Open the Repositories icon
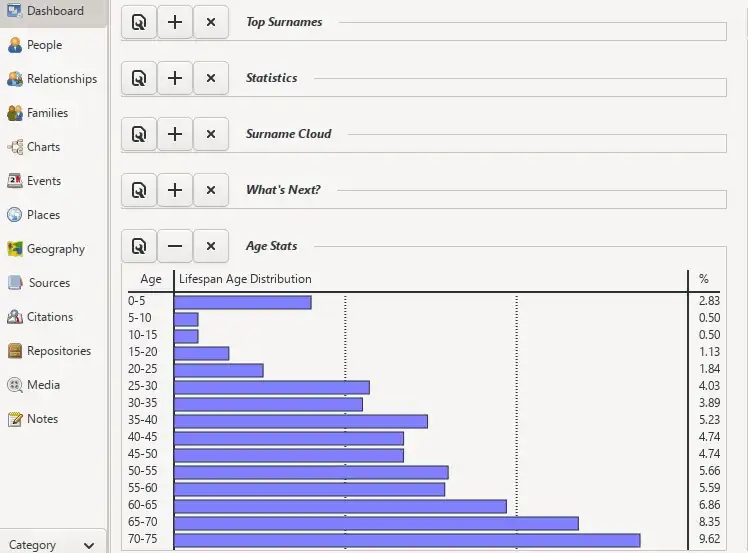 pos(15,351)
